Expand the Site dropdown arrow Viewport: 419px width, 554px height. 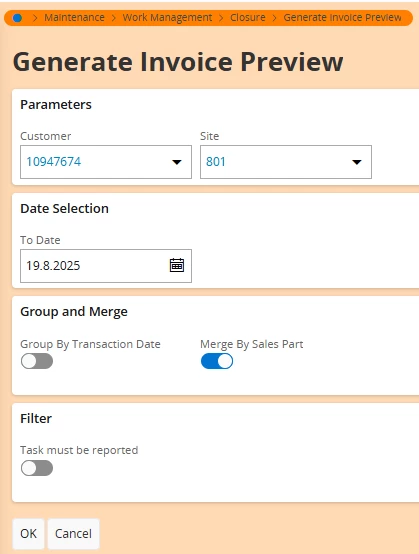point(357,162)
